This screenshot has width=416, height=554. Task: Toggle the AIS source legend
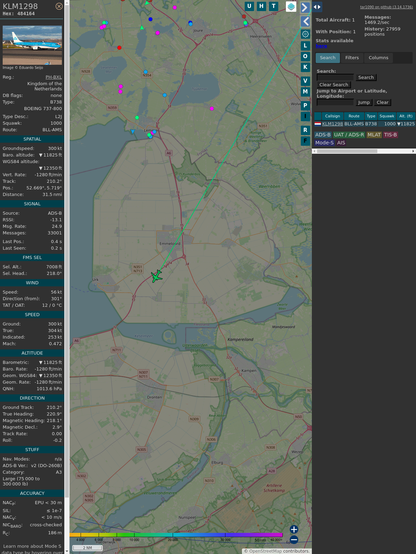(341, 143)
